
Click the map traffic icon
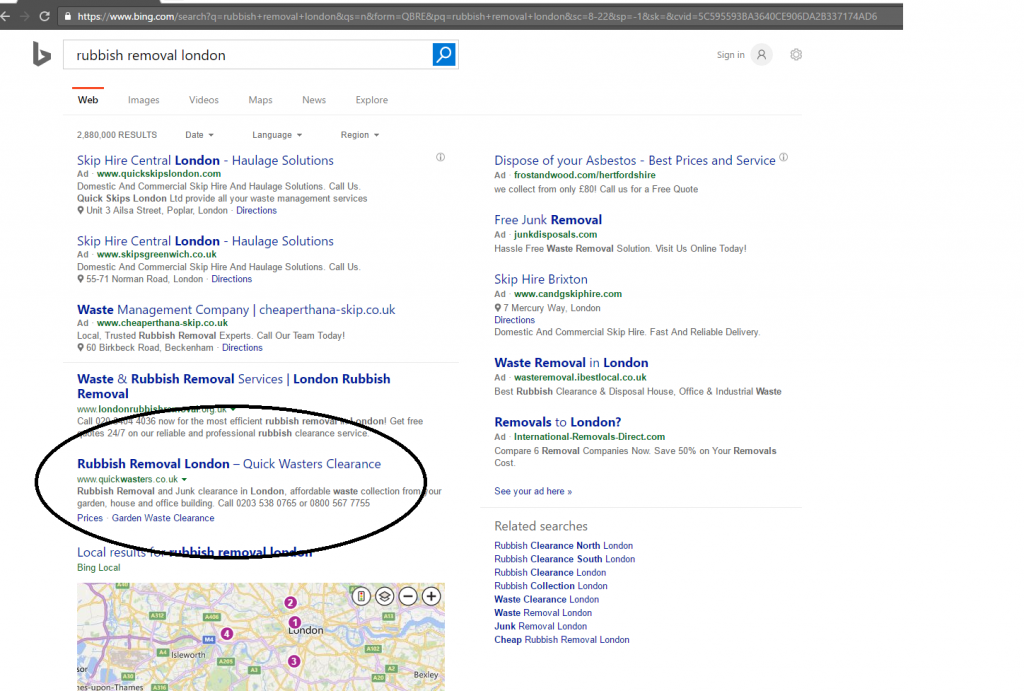[x=361, y=596]
